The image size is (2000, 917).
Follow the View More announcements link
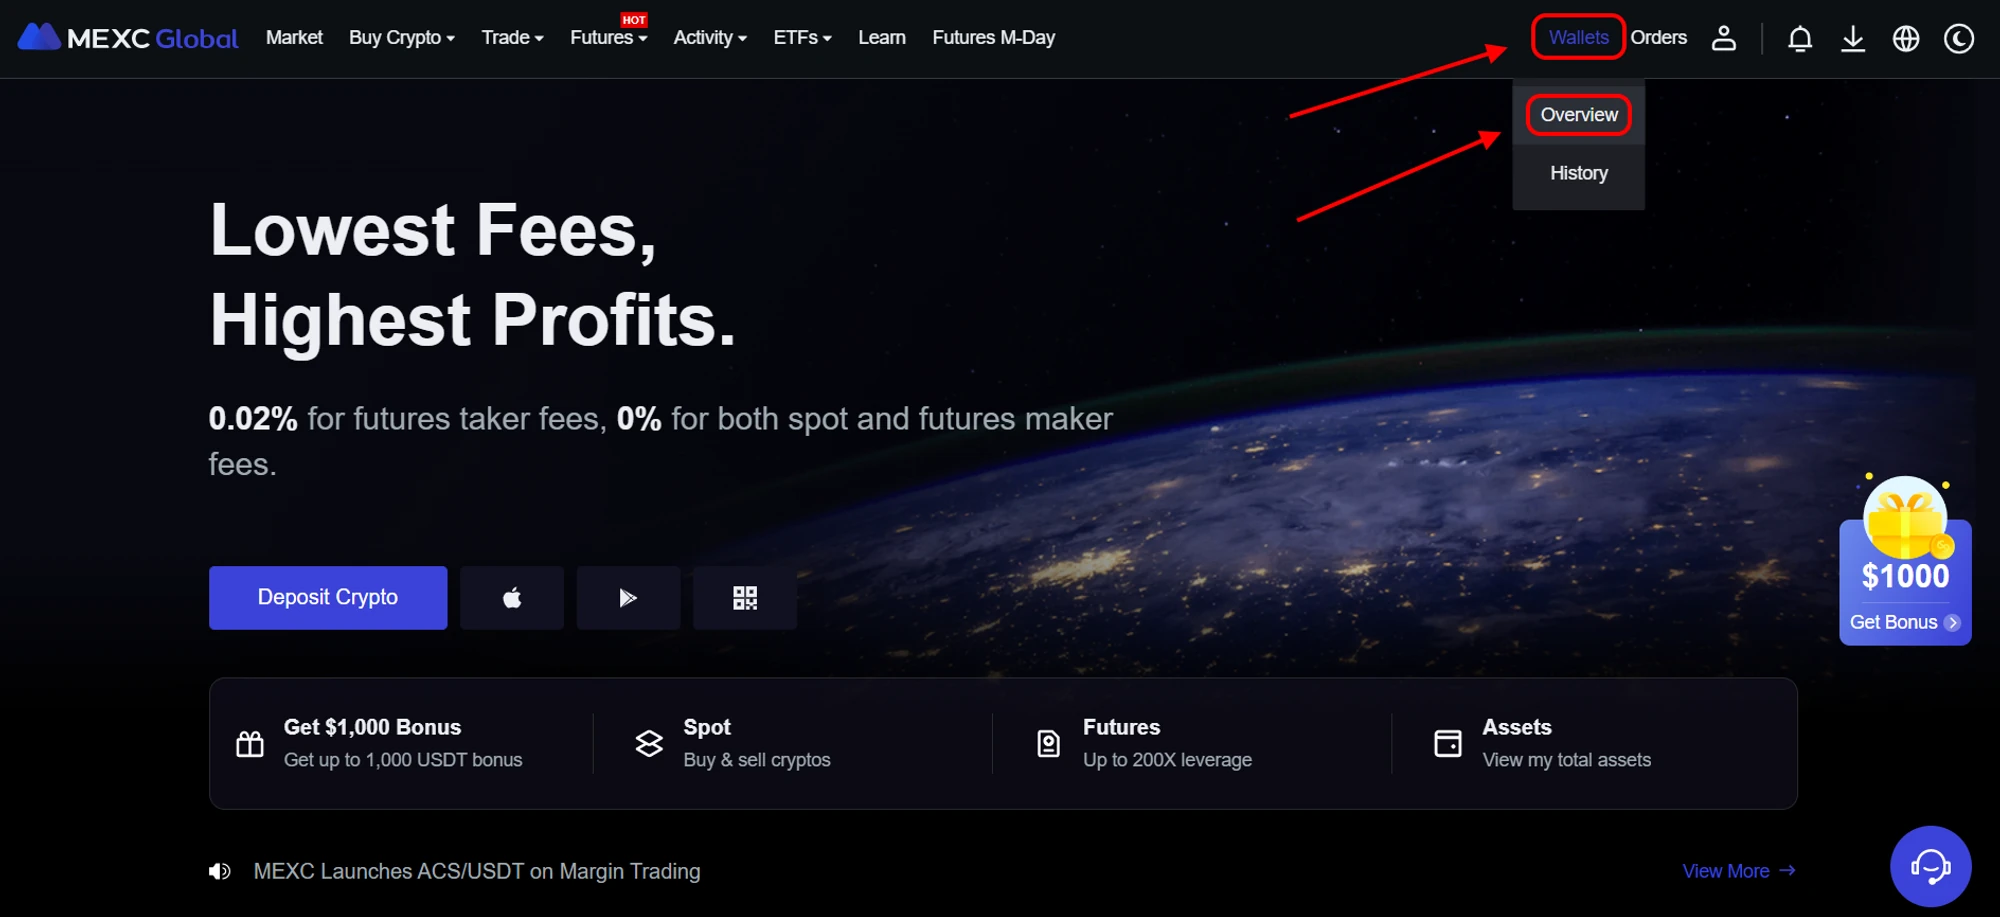[x=1739, y=871]
